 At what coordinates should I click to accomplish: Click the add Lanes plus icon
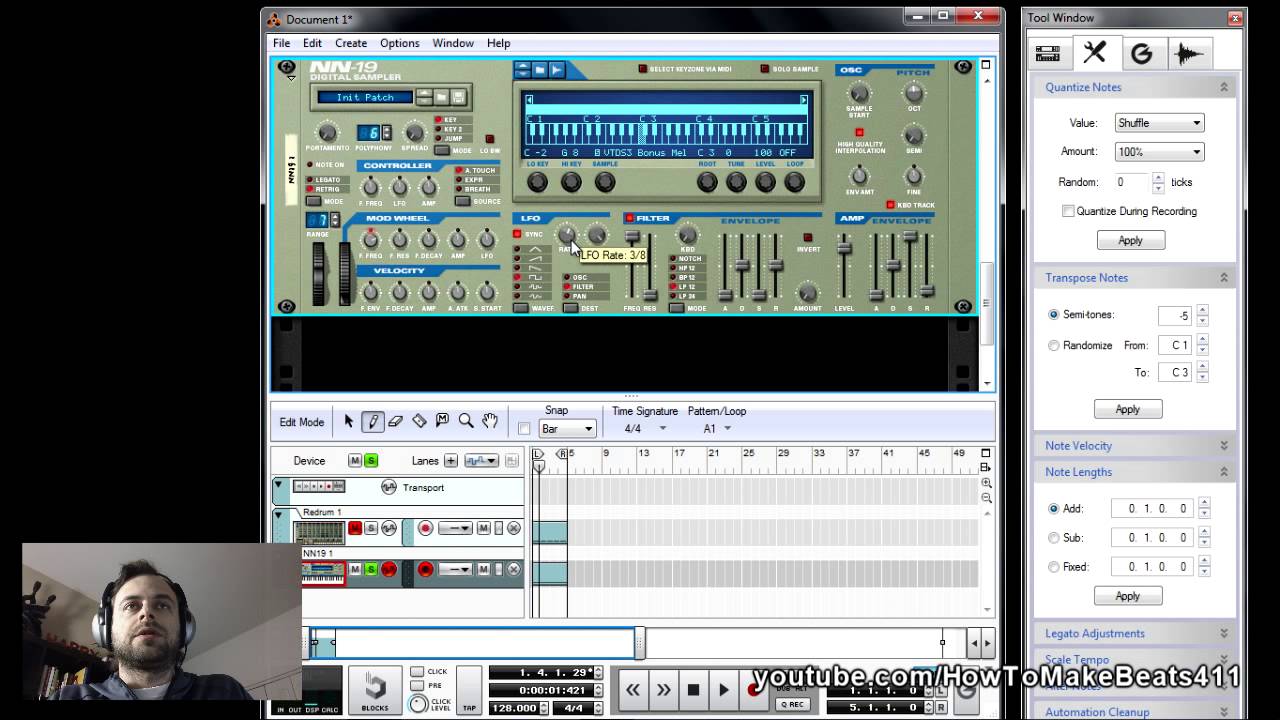(x=451, y=460)
